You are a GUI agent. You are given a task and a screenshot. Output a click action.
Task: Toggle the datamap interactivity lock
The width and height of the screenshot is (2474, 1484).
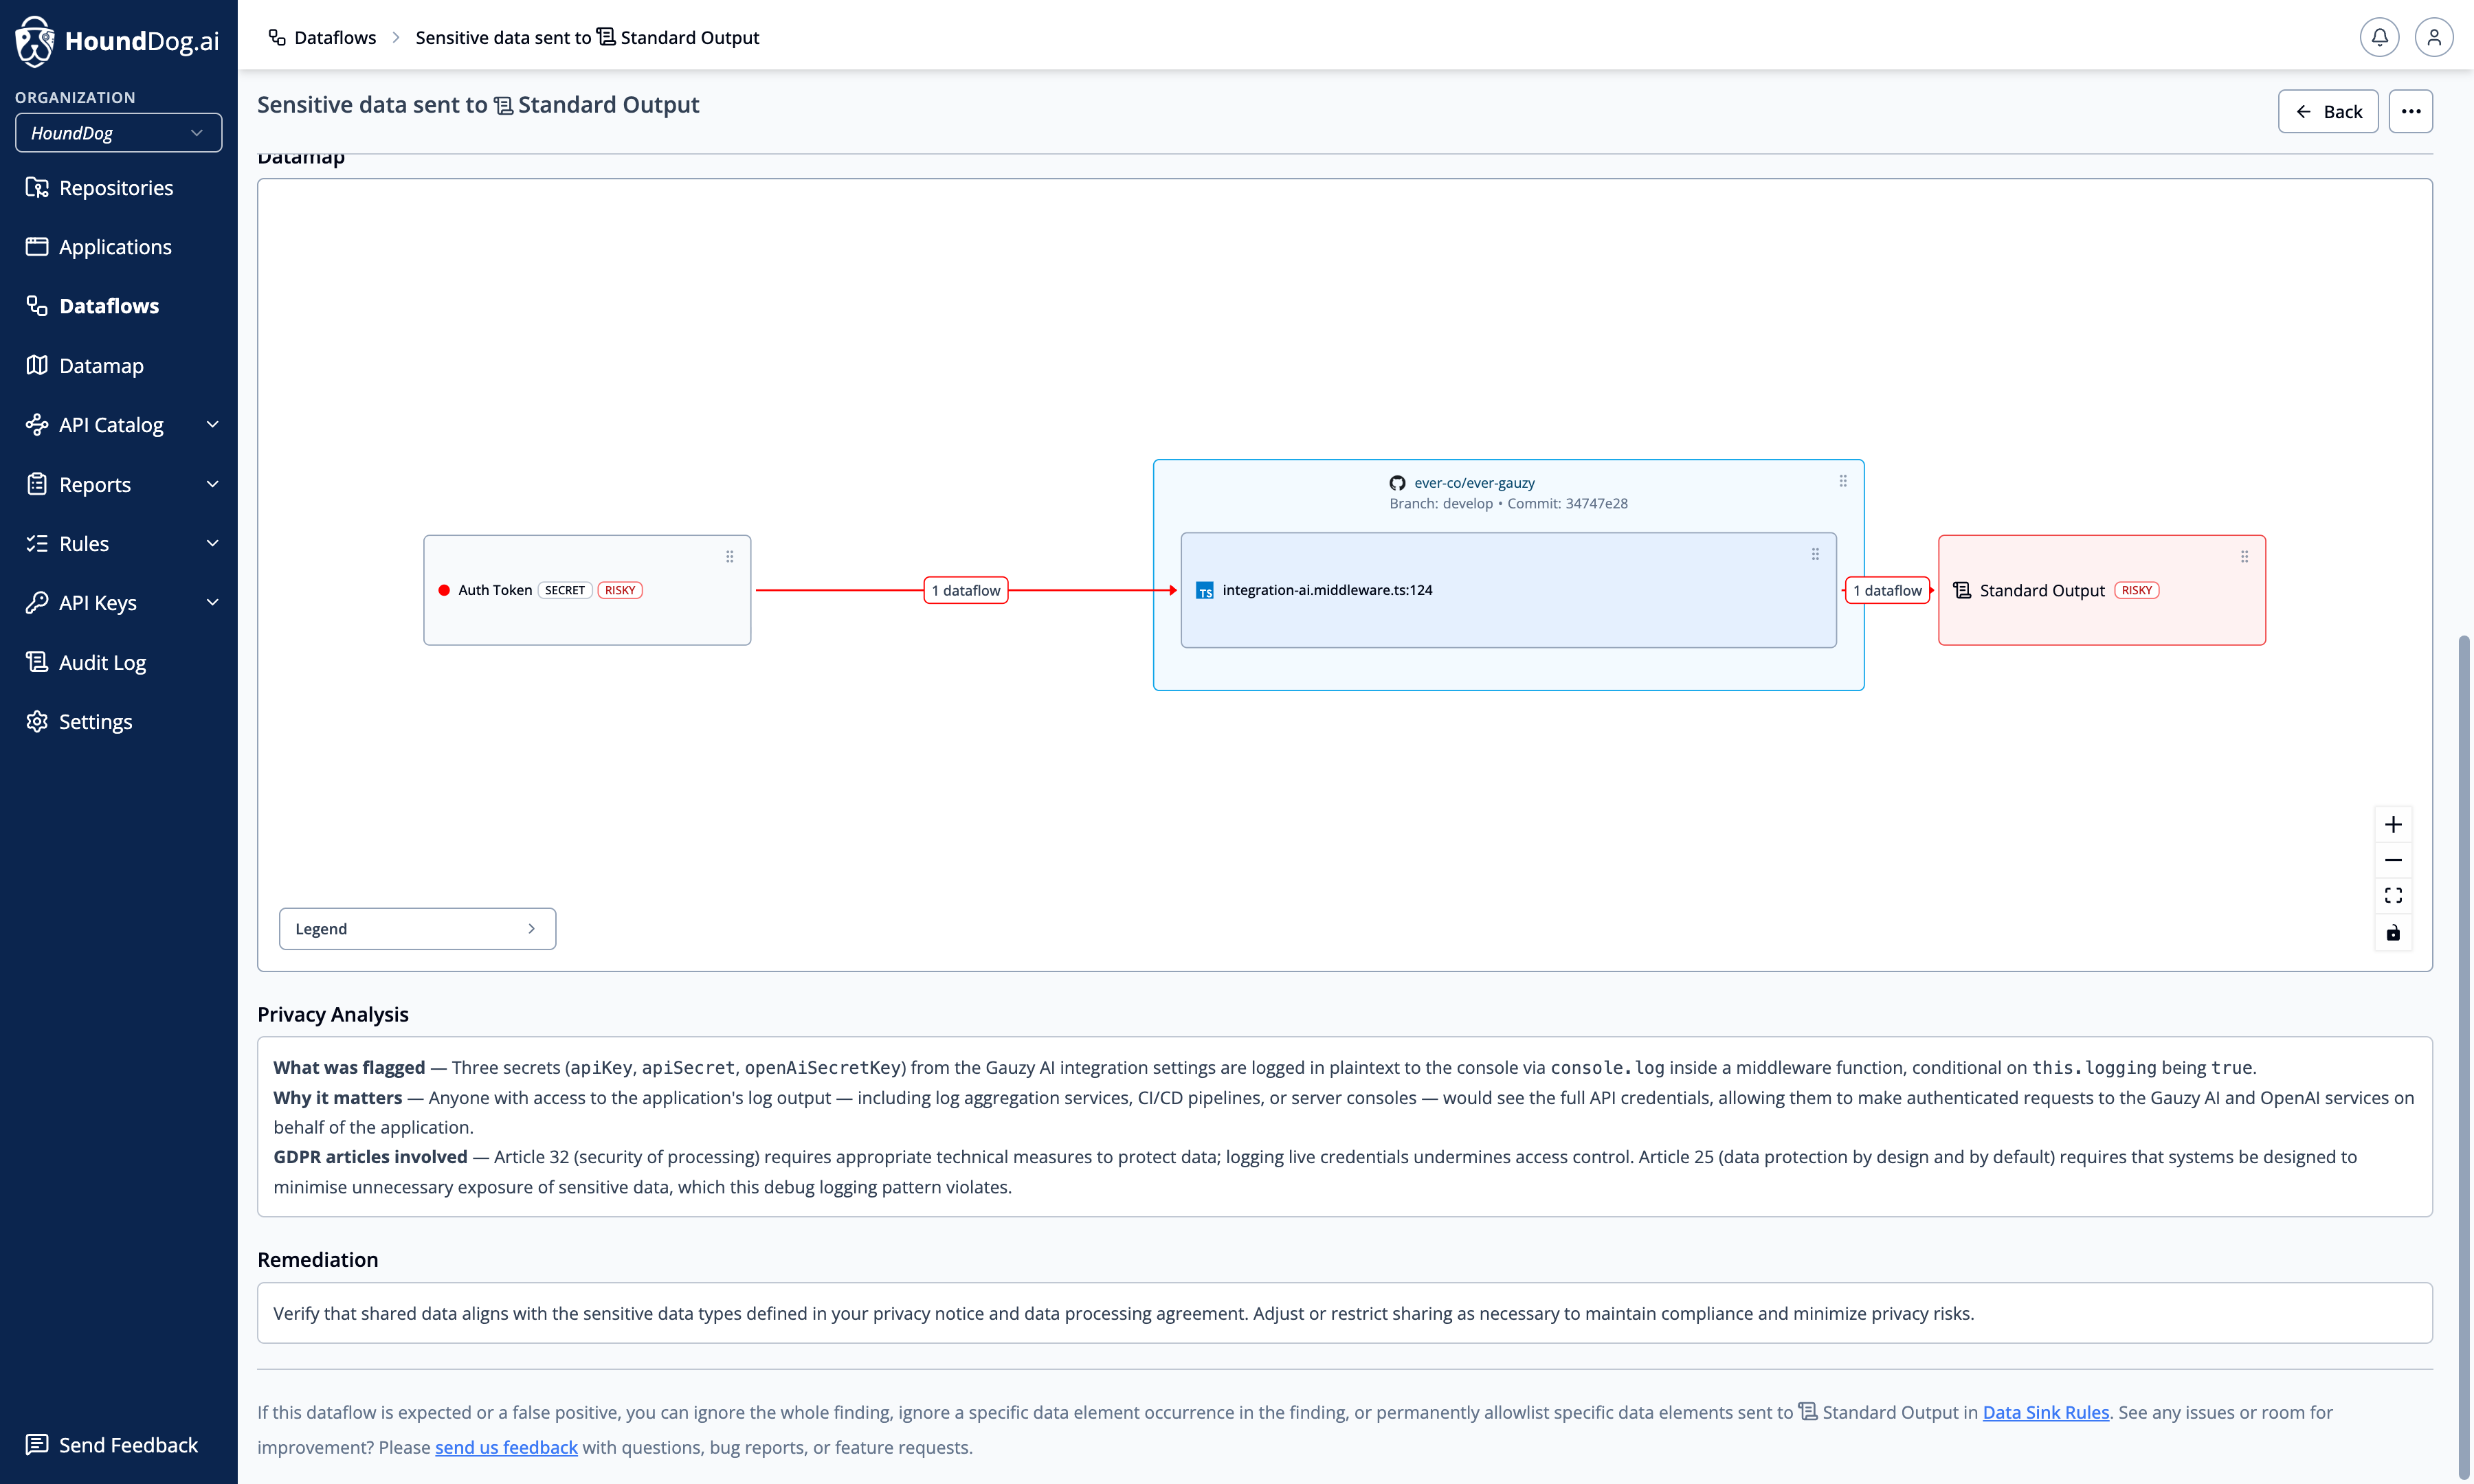(x=2393, y=932)
